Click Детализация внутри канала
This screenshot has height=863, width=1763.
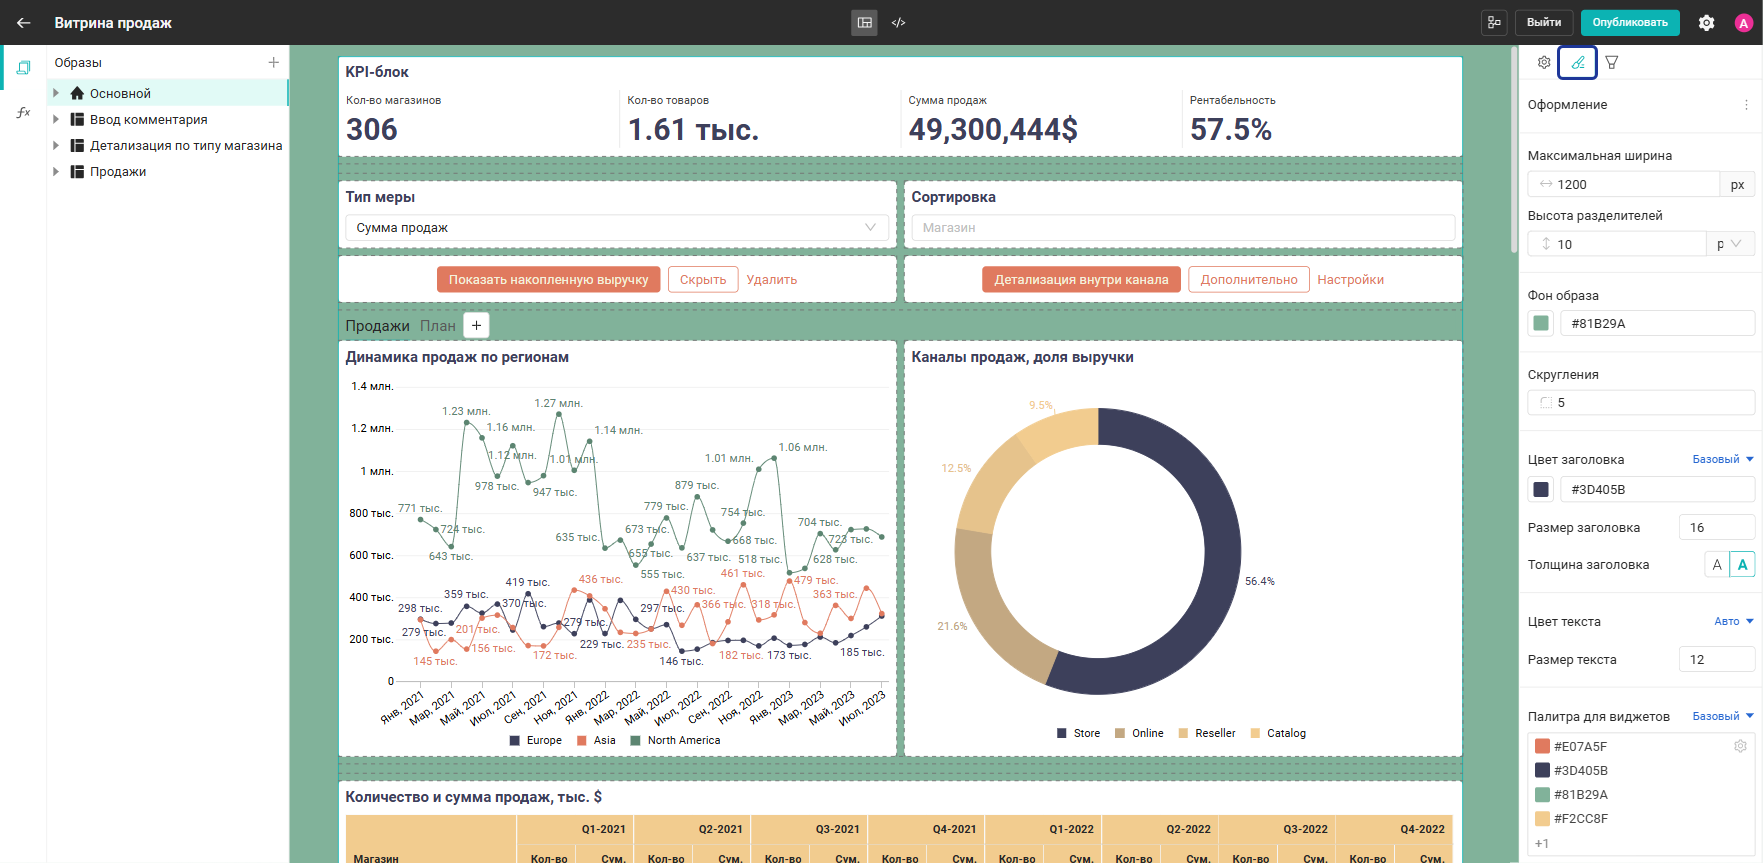pos(1081,280)
